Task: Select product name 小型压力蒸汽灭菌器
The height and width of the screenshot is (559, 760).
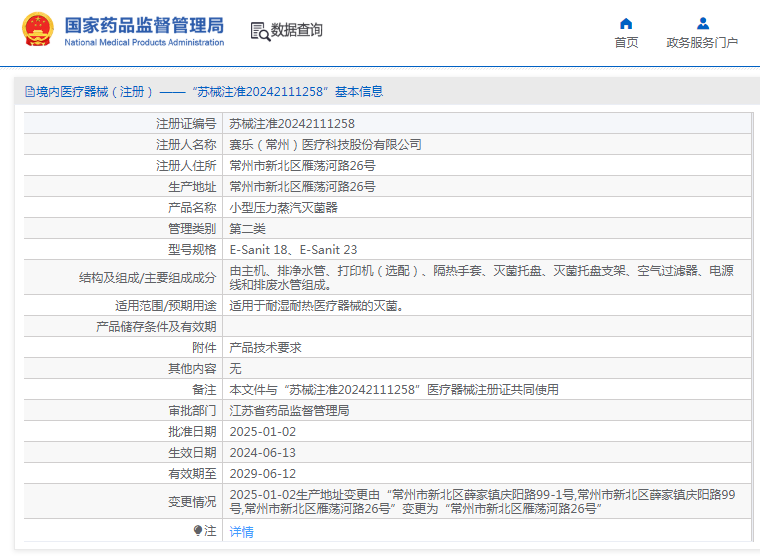Action: point(284,208)
